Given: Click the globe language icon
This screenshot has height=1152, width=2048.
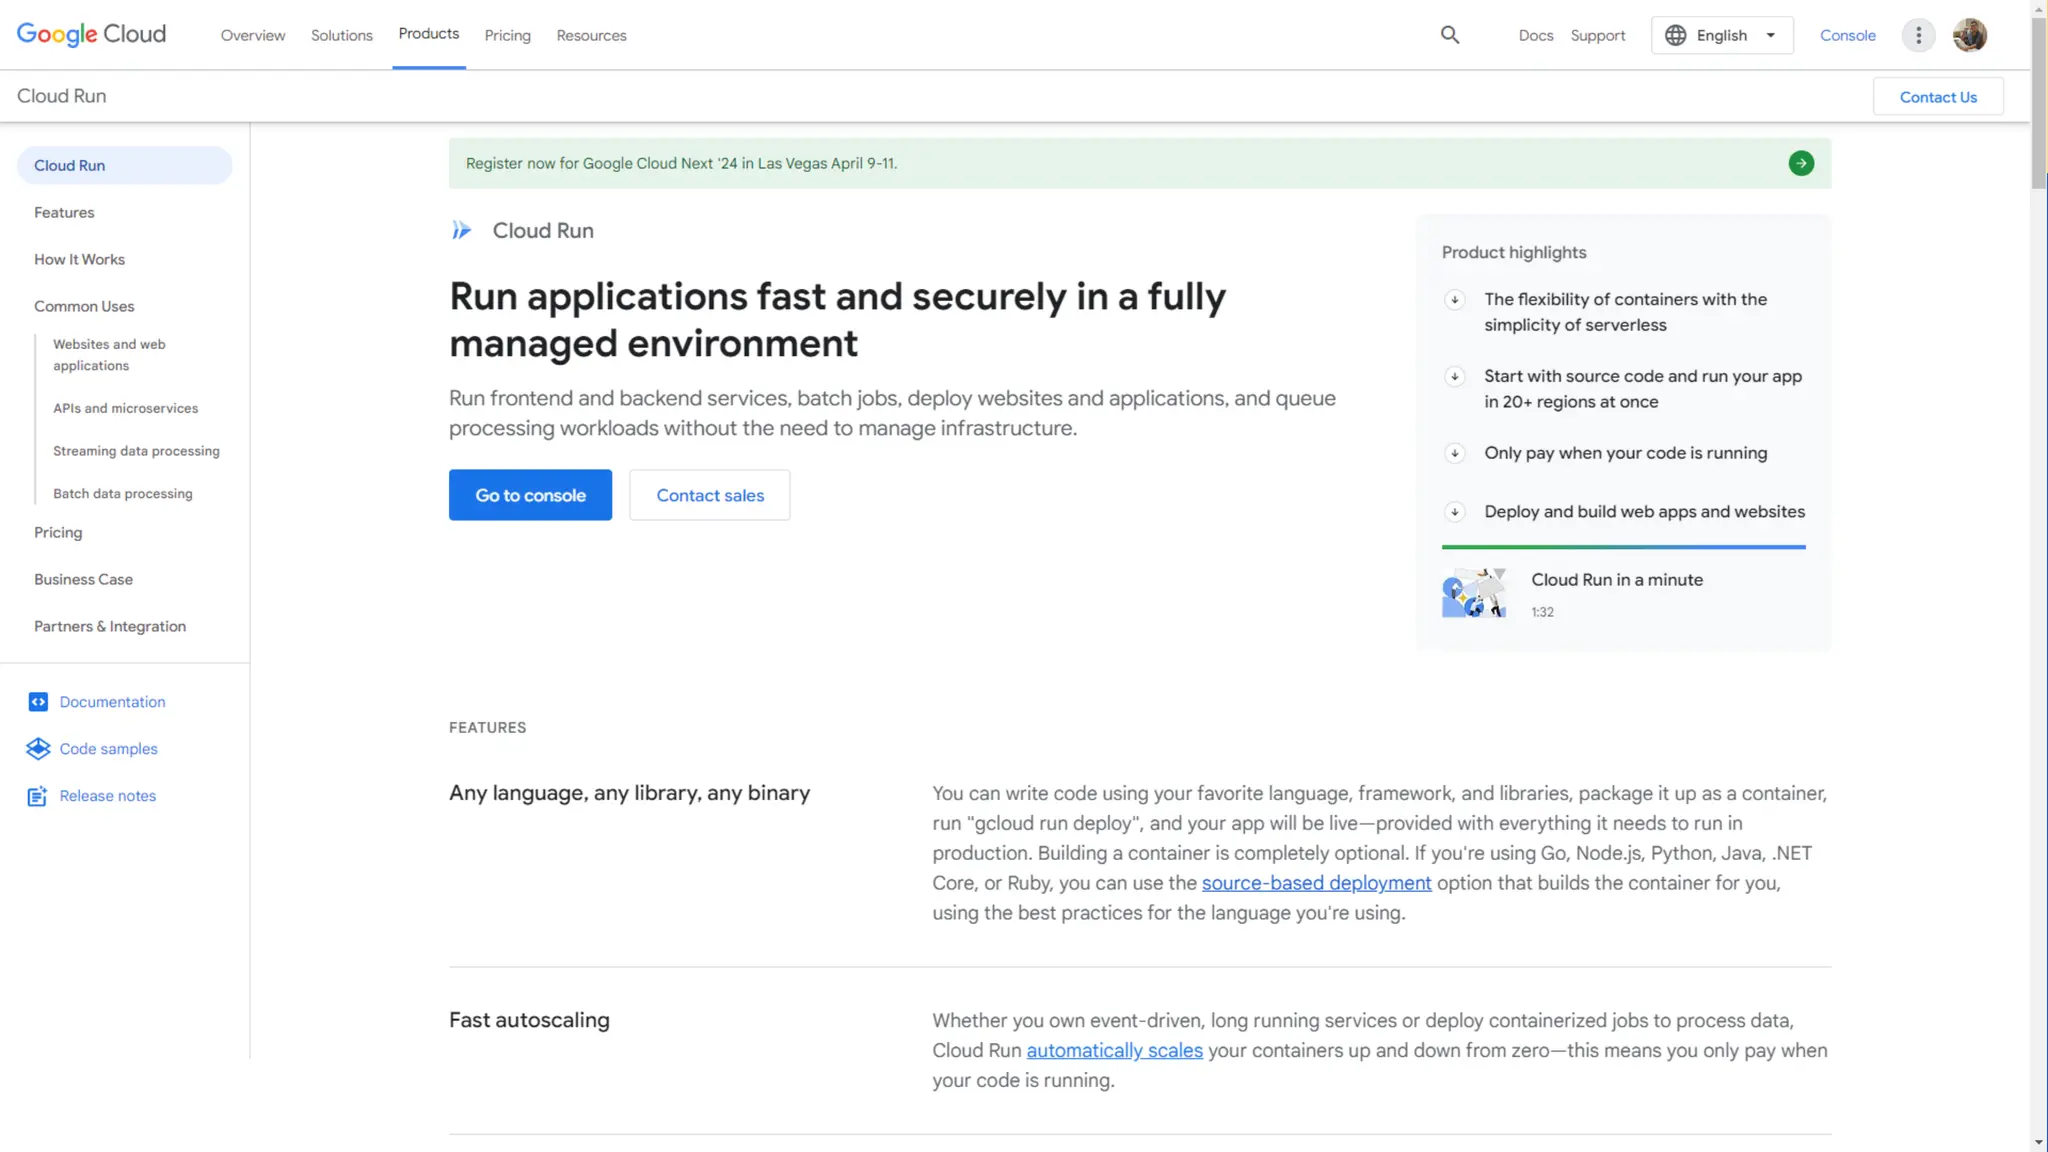Looking at the screenshot, I should (1676, 35).
